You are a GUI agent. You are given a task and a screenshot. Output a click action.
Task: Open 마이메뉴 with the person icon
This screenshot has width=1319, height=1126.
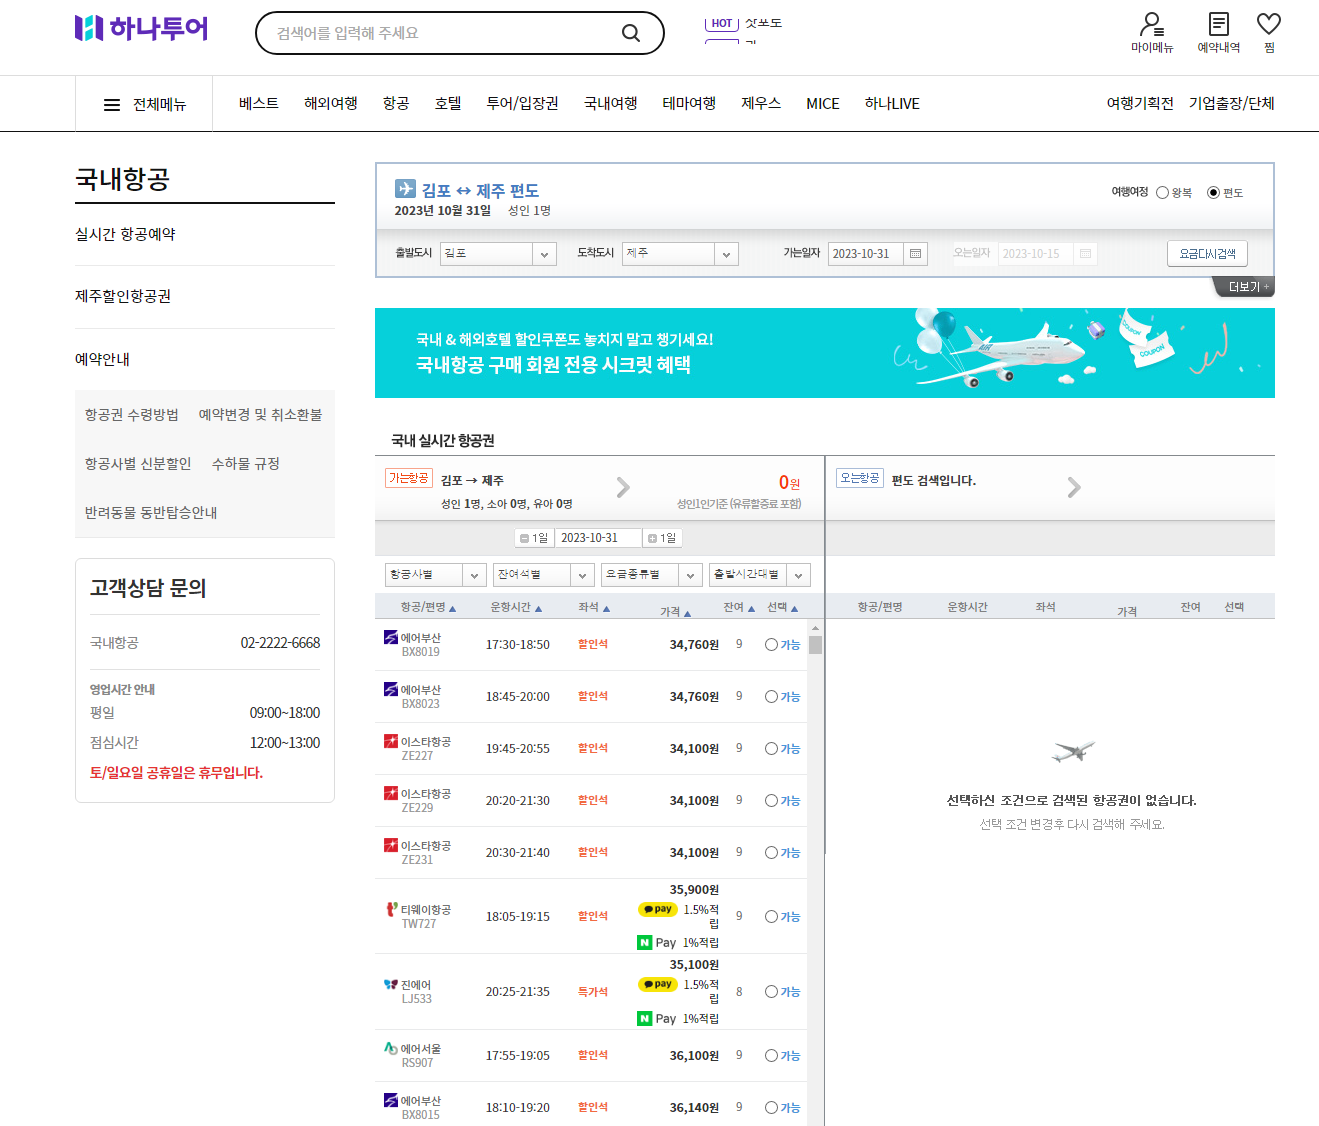point(1152,28)
